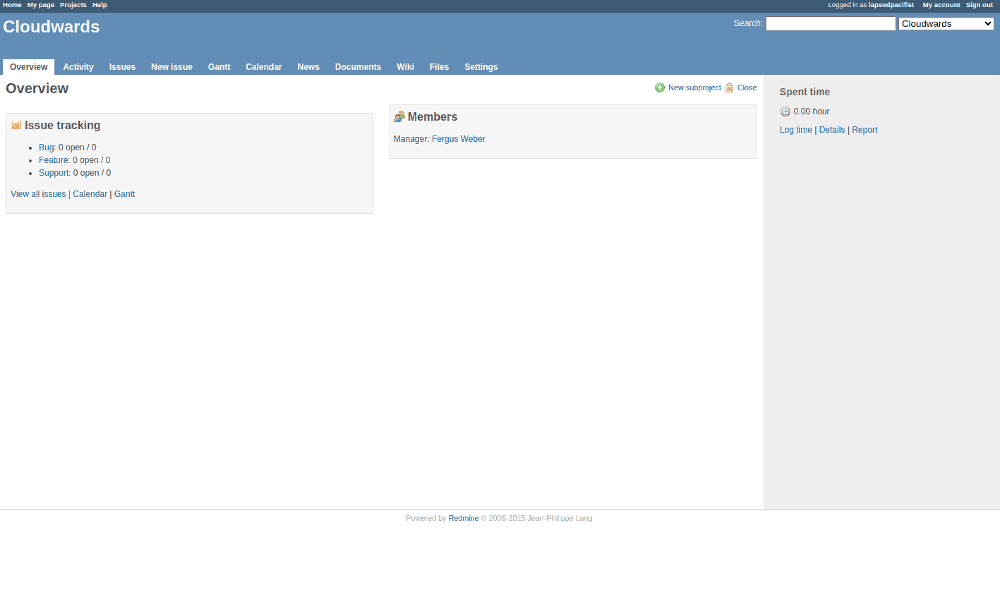Screen dimensions: 1000x600
Task: Open Projects in top menu
Action: pyautogui.click(x=73, y=5)
